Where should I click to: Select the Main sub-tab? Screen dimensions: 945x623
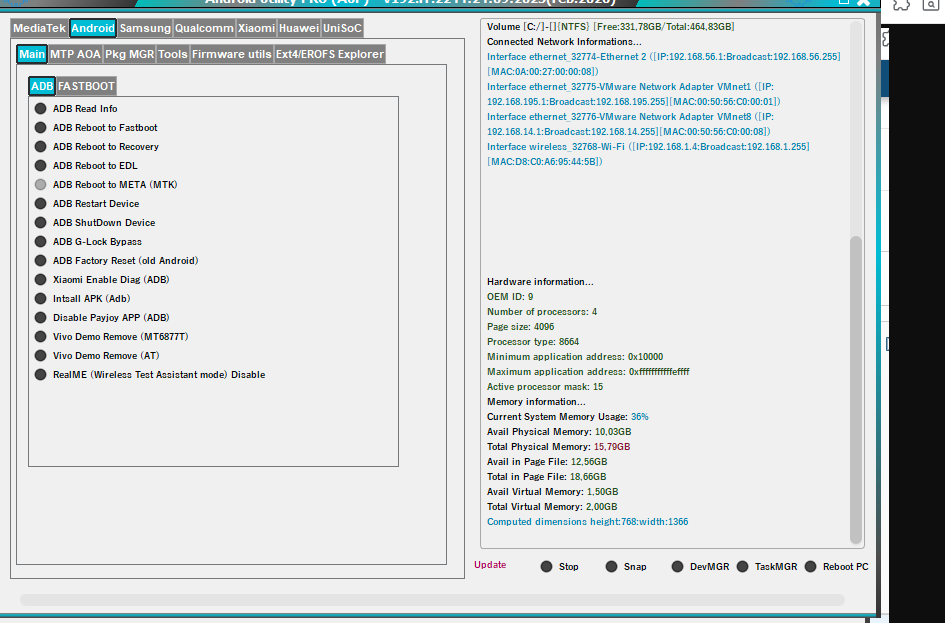coord(32,54)
